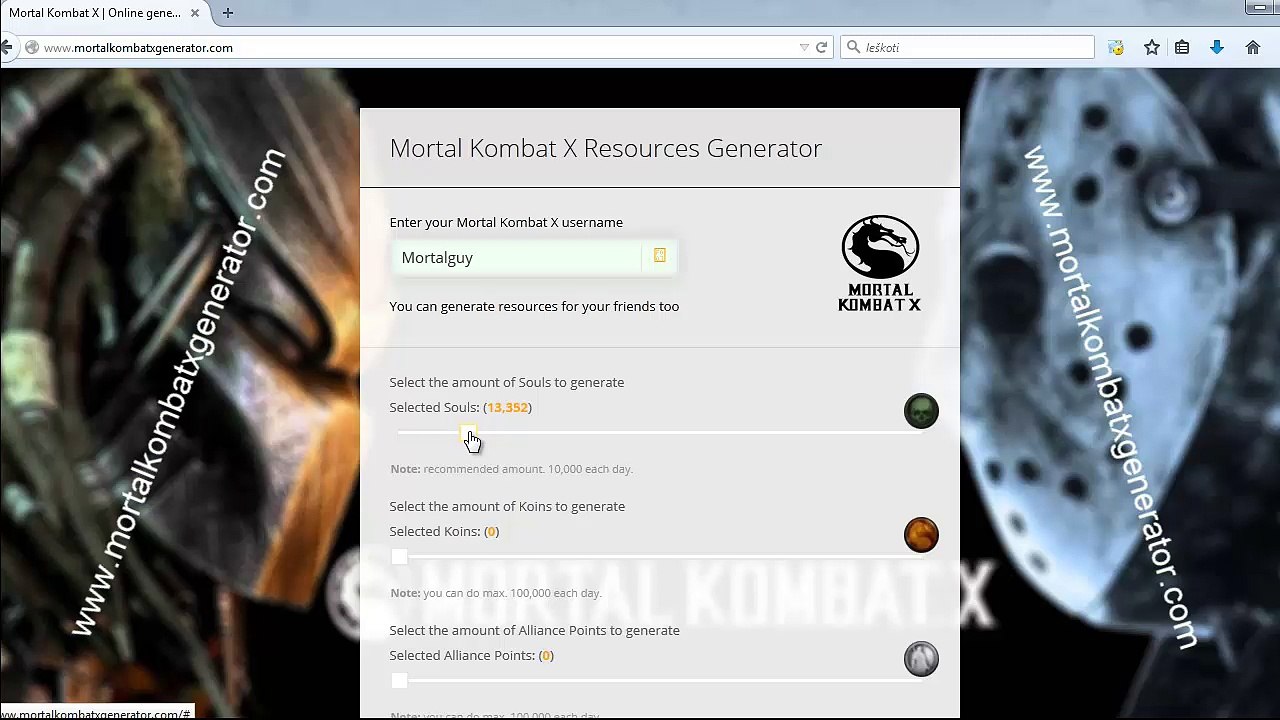Click the search magnifier icon
1280x720 pixels.
pos(853,47)
